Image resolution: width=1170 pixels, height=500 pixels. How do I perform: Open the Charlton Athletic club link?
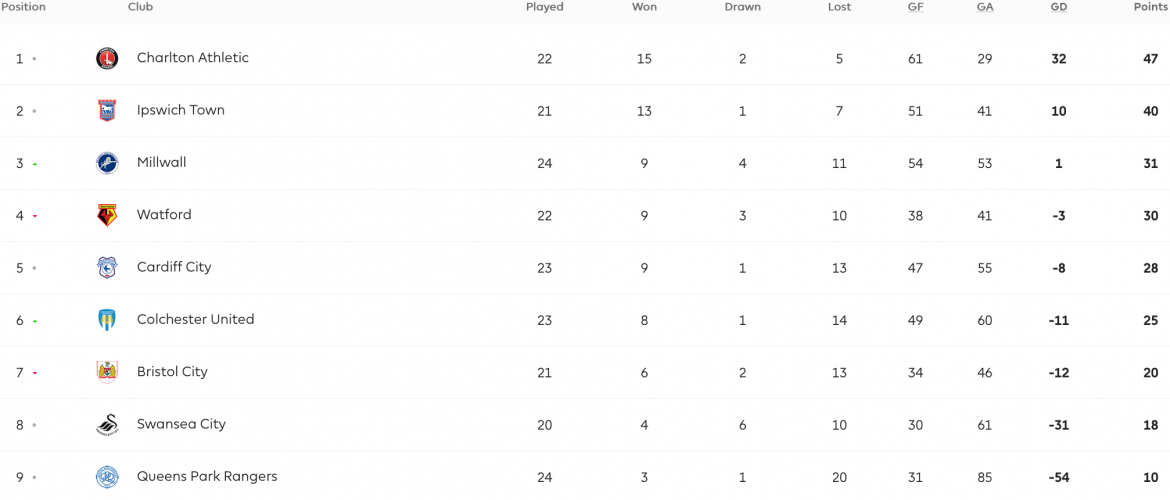tap(193, 57)
